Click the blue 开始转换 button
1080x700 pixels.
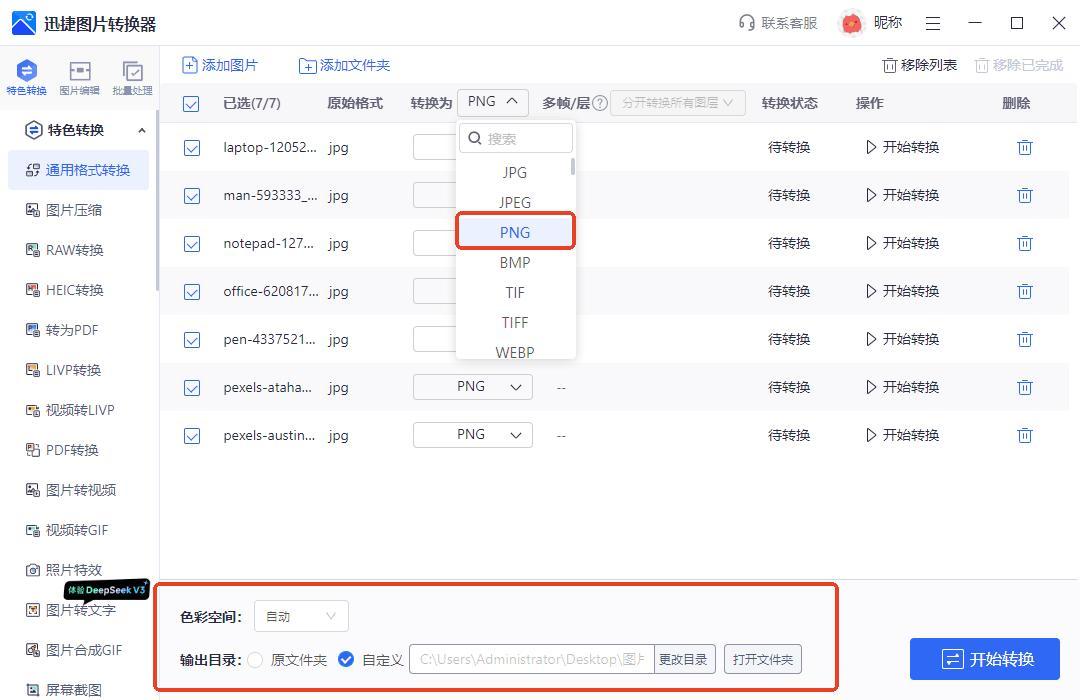pyautogui.click(x=986, y=659)
